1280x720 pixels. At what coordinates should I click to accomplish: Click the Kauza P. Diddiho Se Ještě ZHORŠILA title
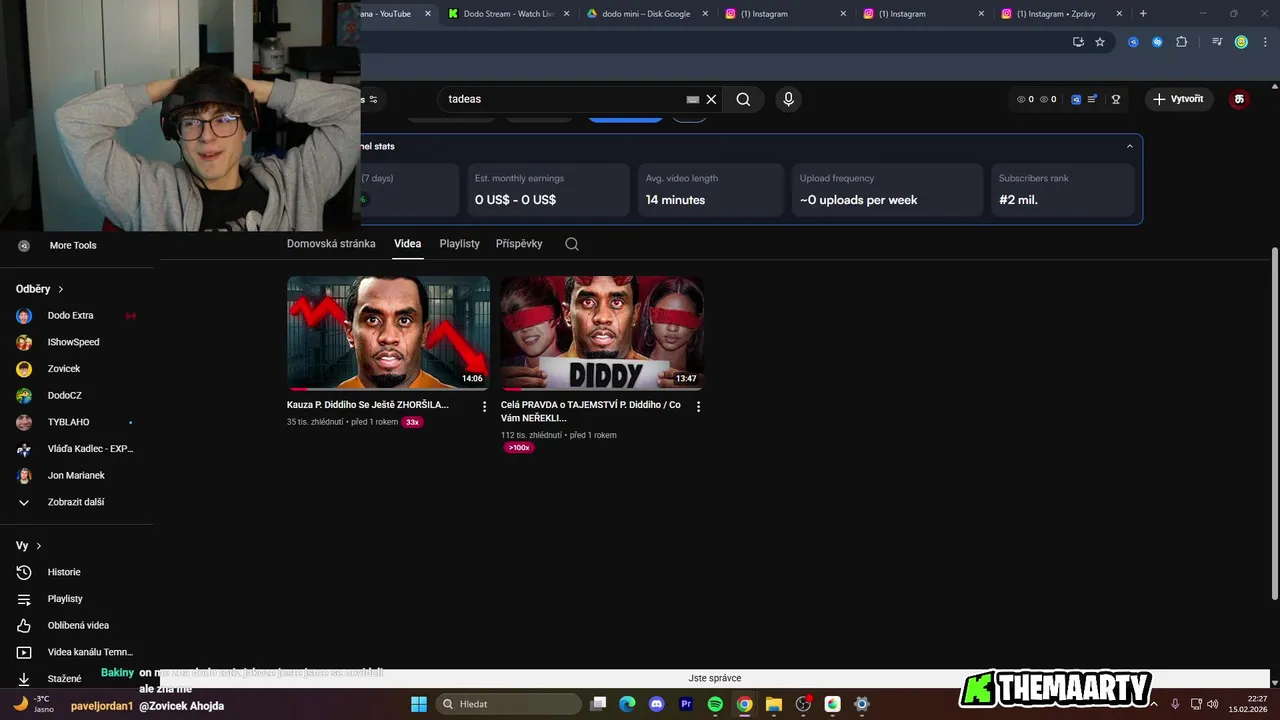coord(368,405)
